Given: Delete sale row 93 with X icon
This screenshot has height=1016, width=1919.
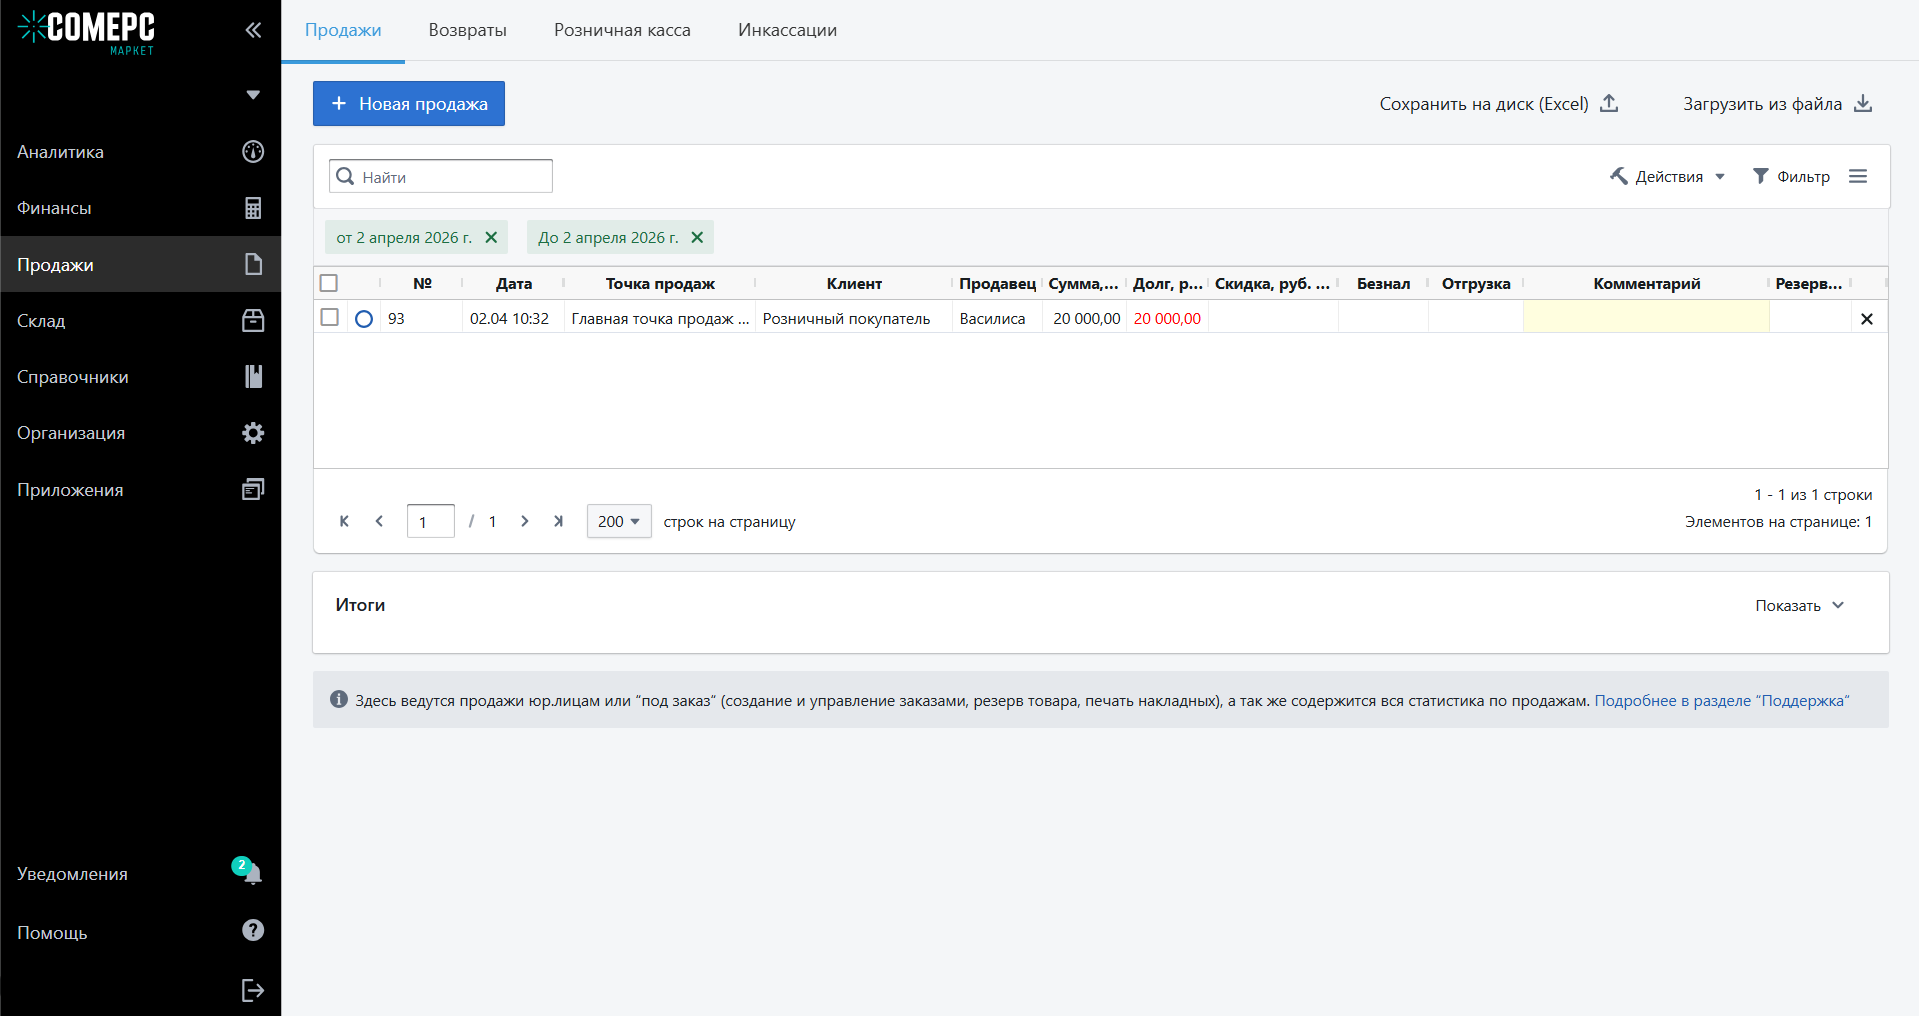Looking at the screenshot, I should tap(1866, 319).
